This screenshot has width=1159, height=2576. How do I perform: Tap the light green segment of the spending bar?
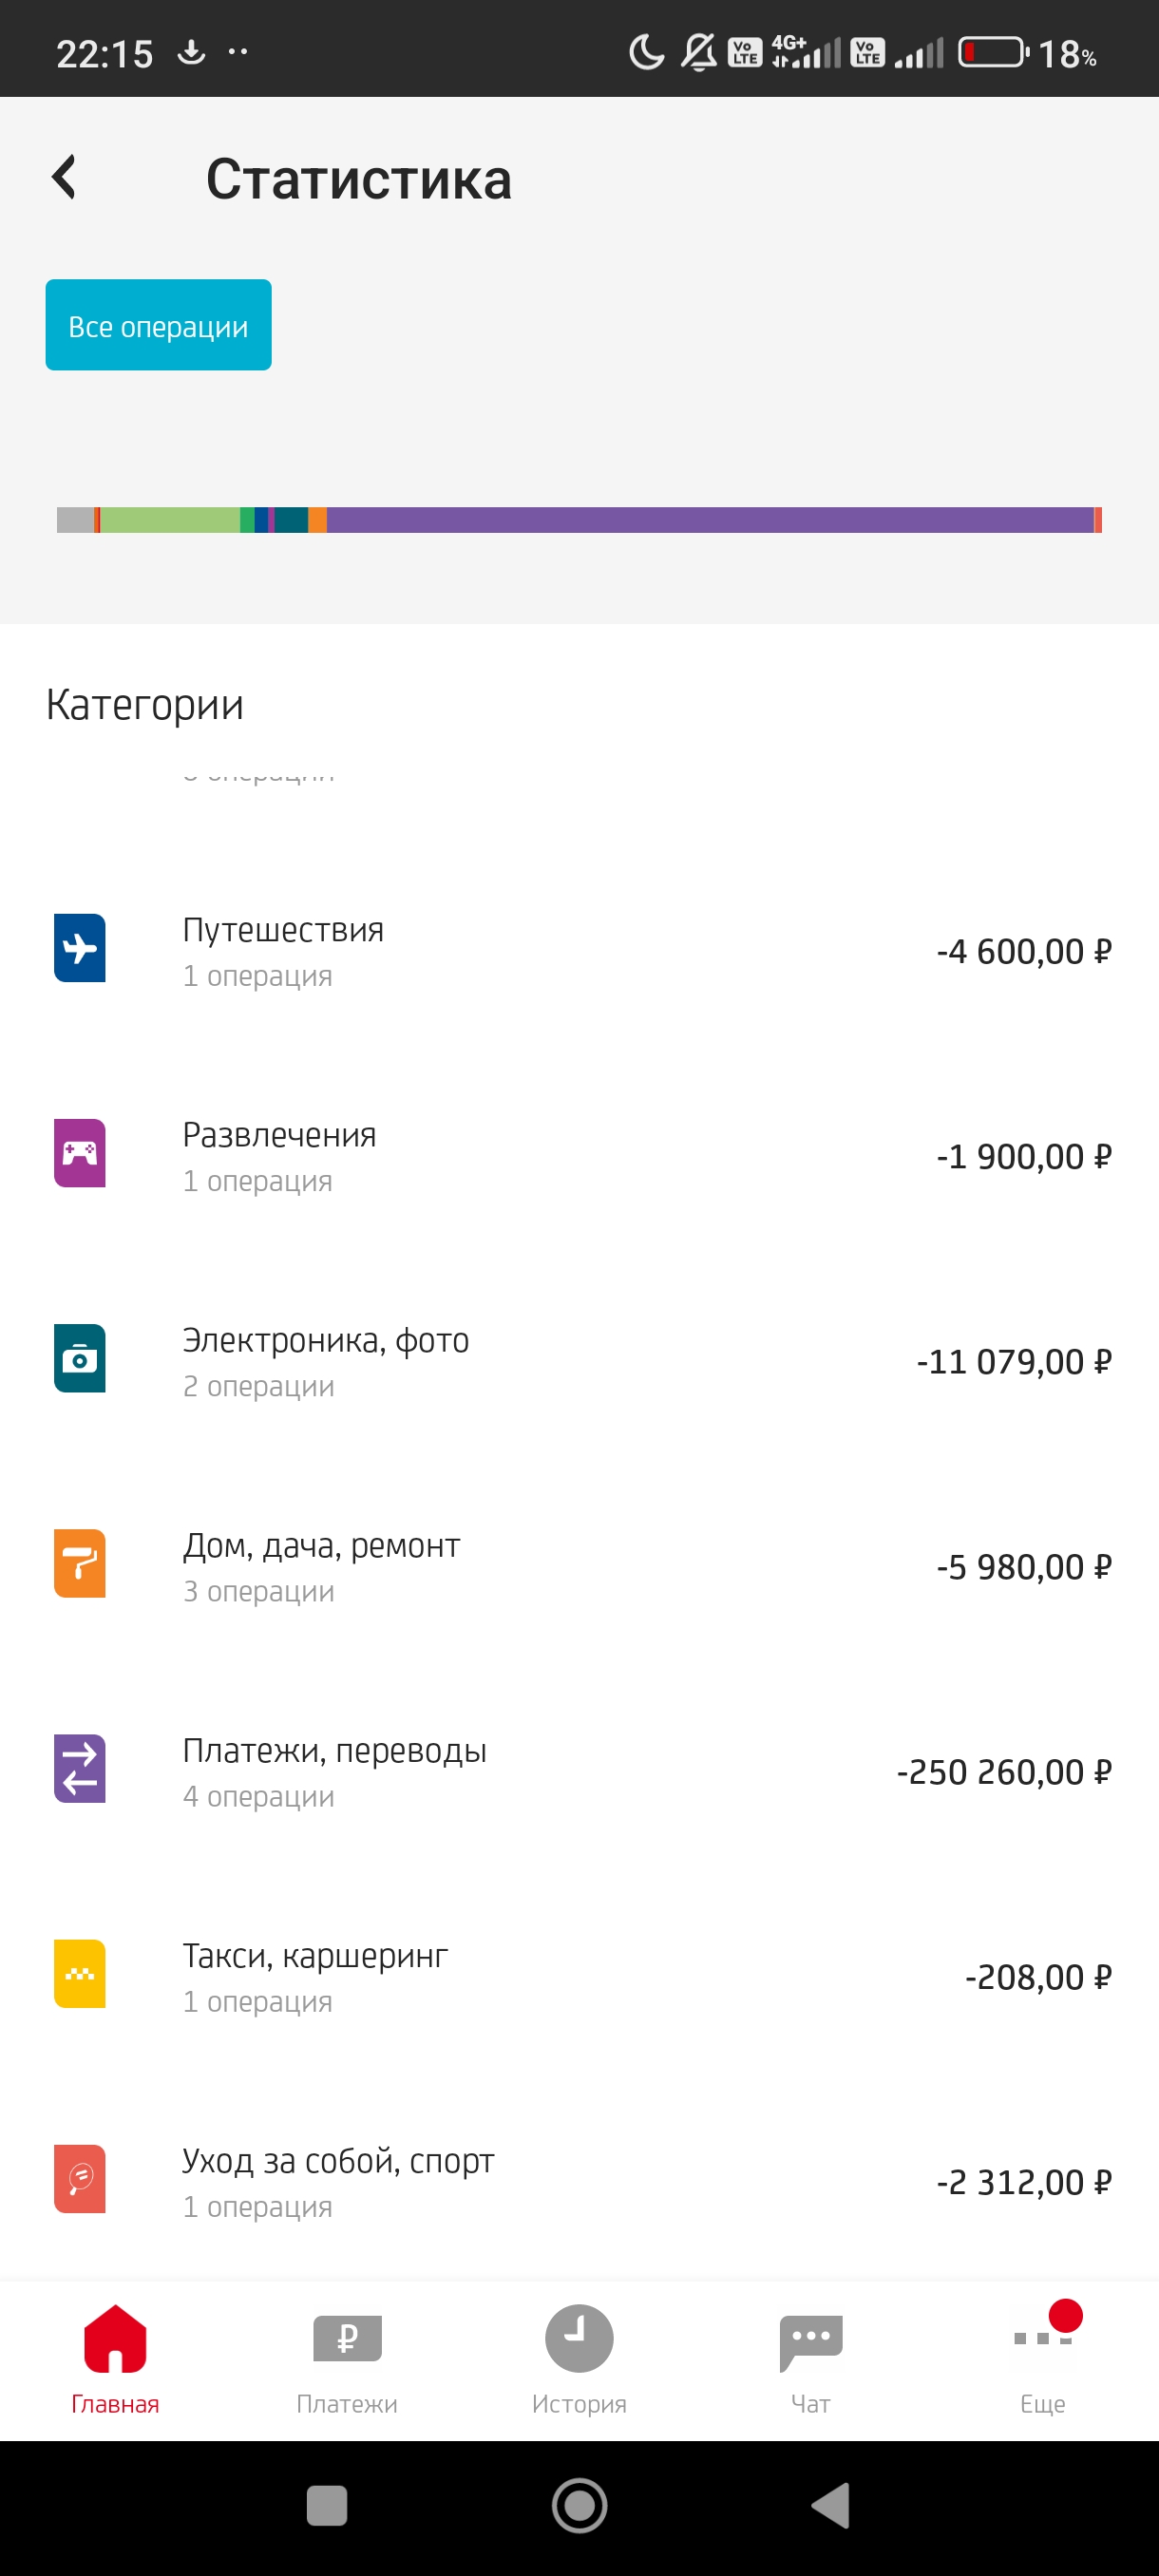170,520
